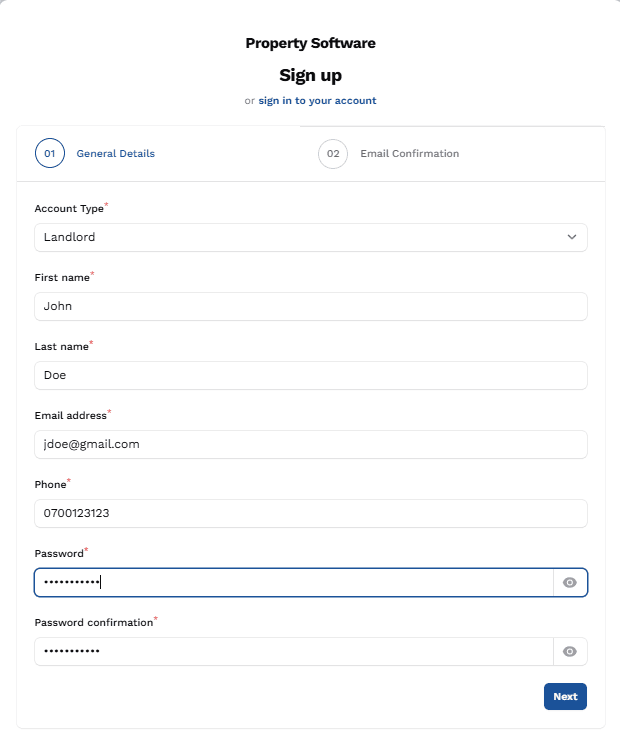Select the Last name field containing Doe

click(310, 375)
